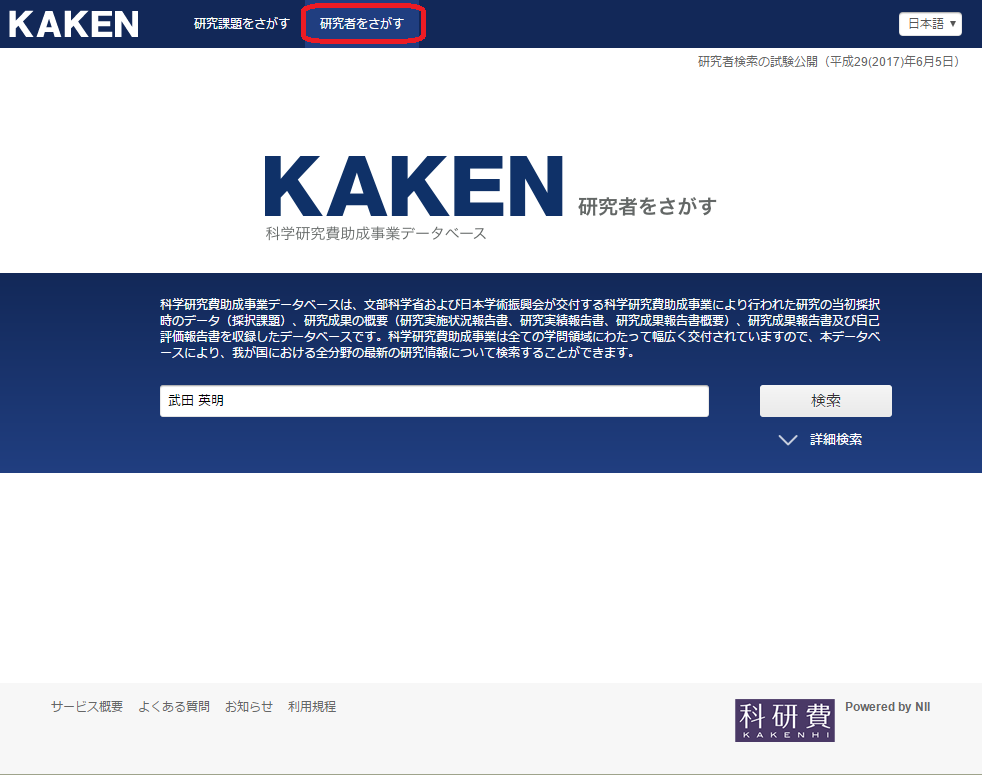Image resolution: width=982 pixels, height=775 pixels.
Task: Expand the 詳細検索 advanced search
Action: (820, 440)
